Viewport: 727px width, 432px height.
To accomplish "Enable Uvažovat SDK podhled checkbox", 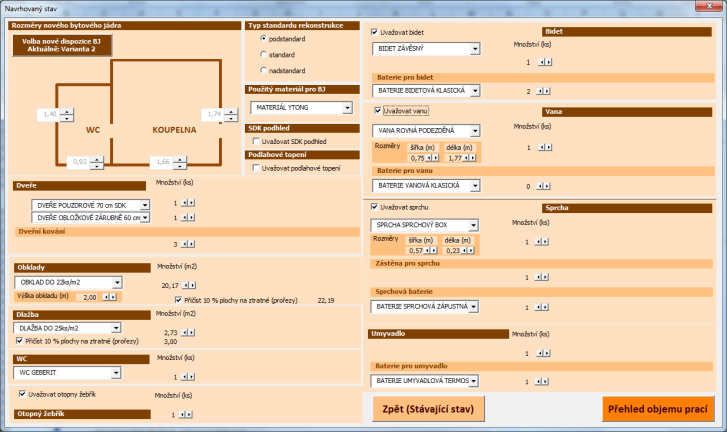I will 256,141.
